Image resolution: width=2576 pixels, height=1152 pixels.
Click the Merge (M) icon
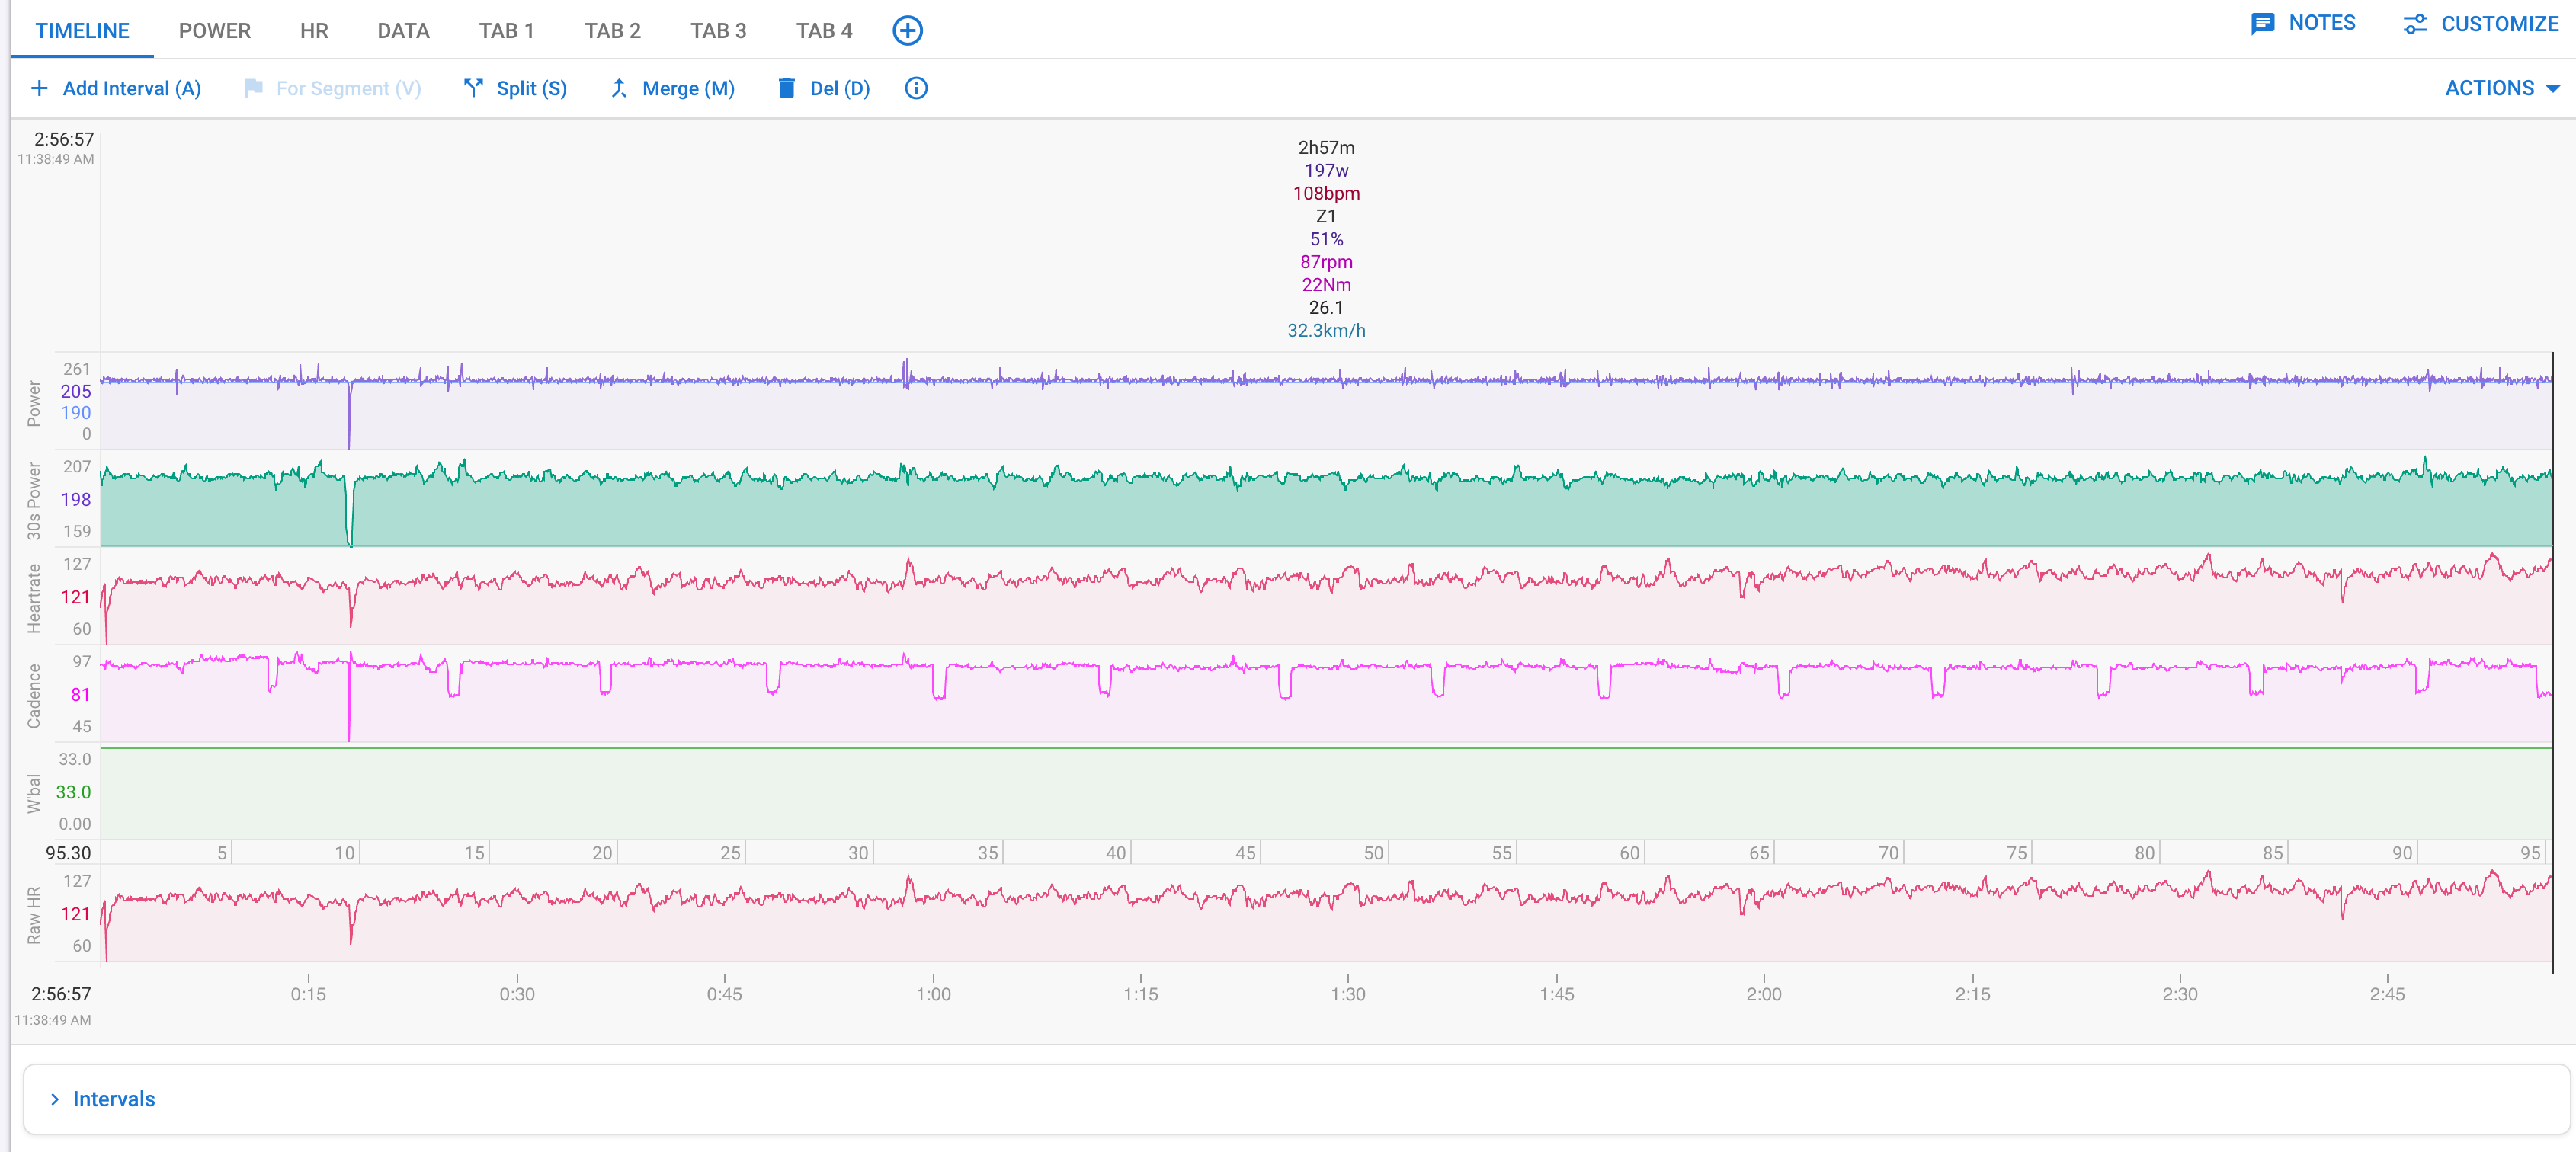click(619, 88)
